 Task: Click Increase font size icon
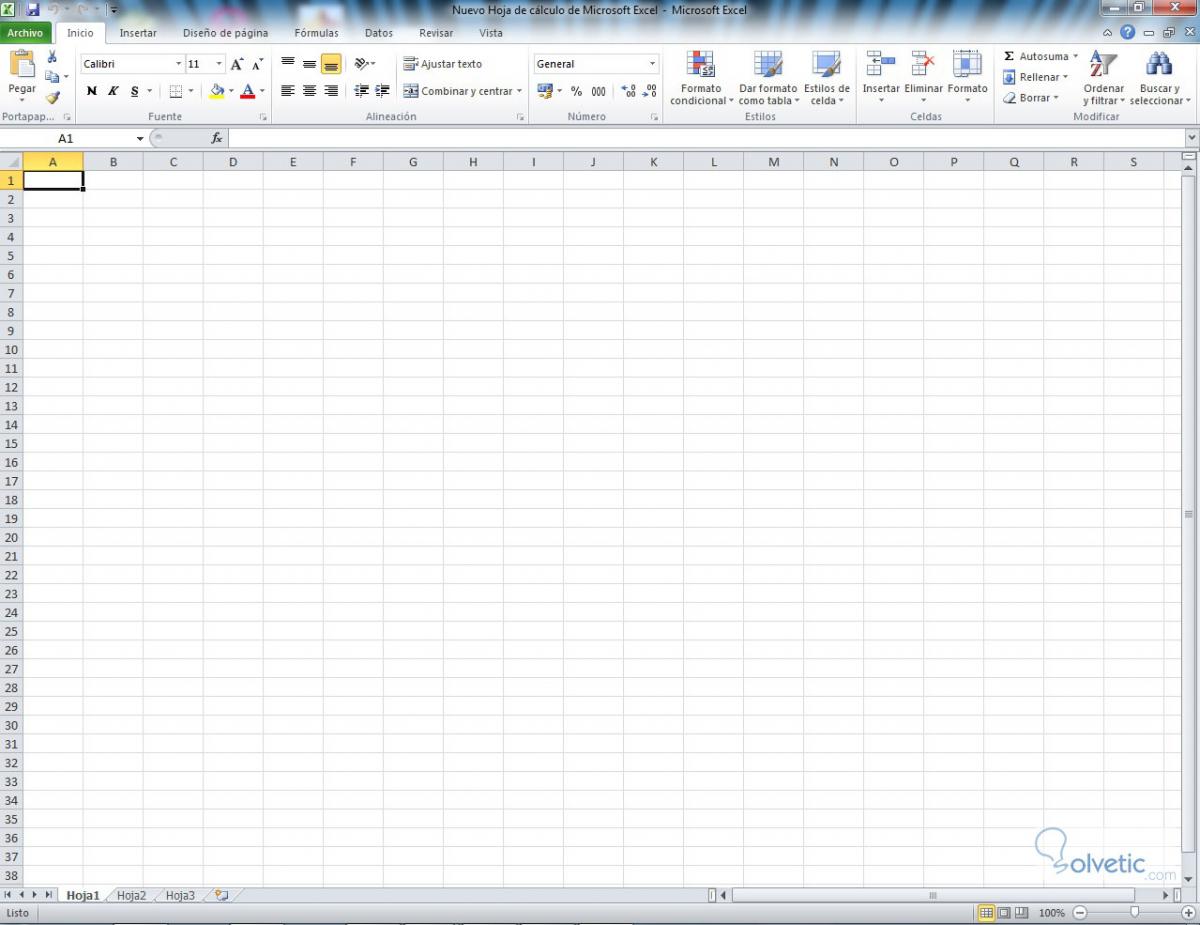[237, 64]
